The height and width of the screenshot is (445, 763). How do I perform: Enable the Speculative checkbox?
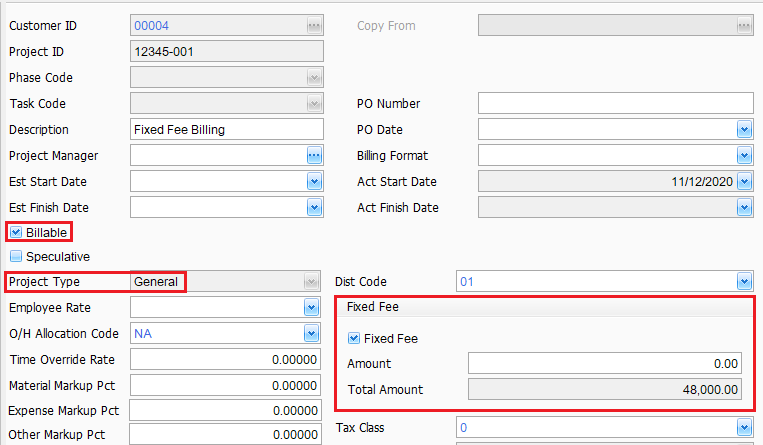(16, 256)
